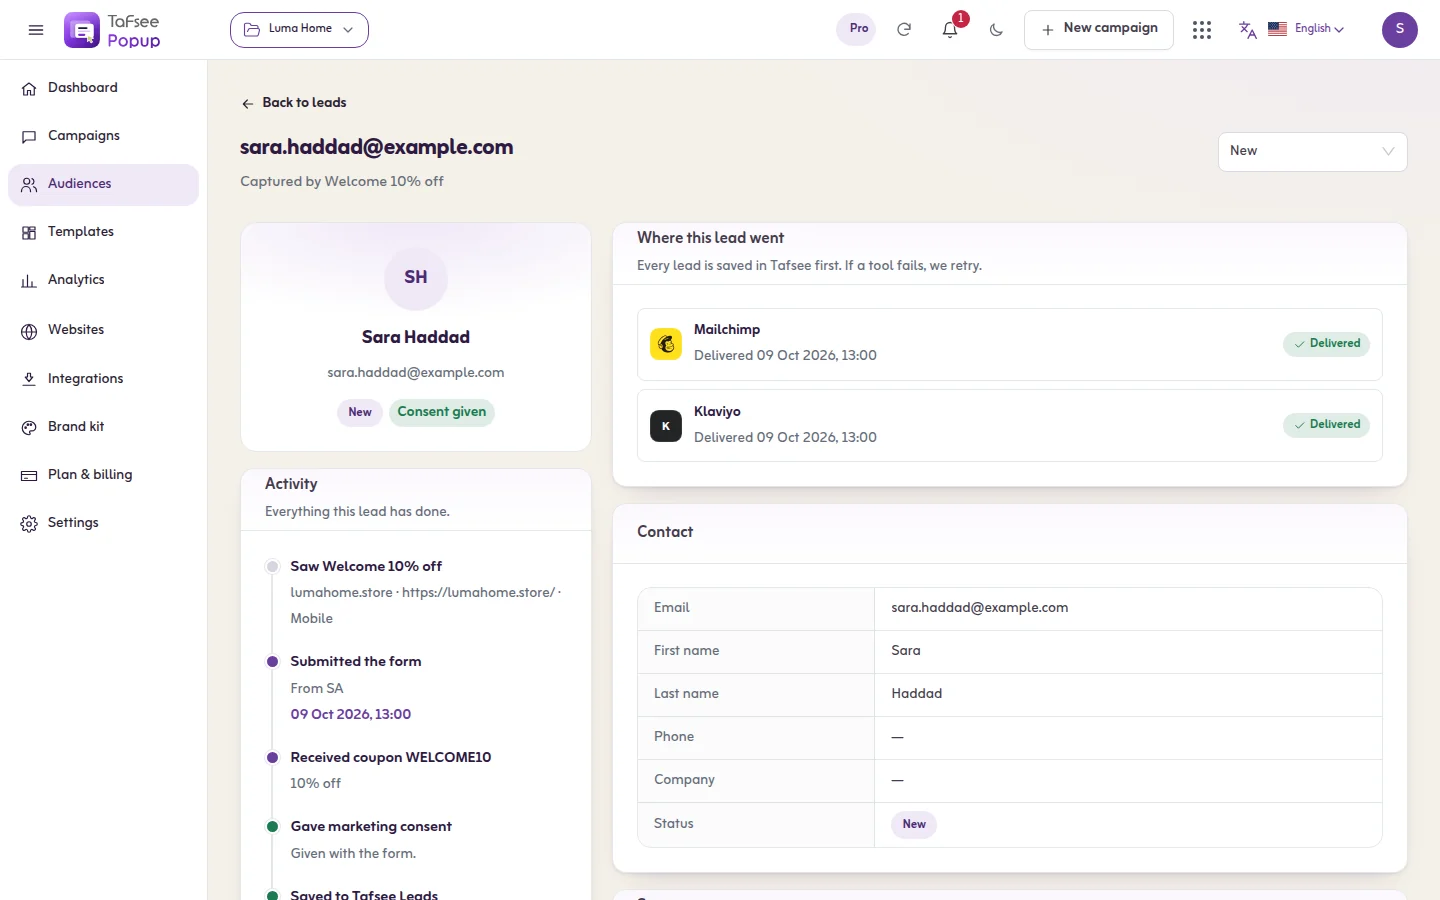
Task: Click the First name value Sara
Action: point(906,651)
